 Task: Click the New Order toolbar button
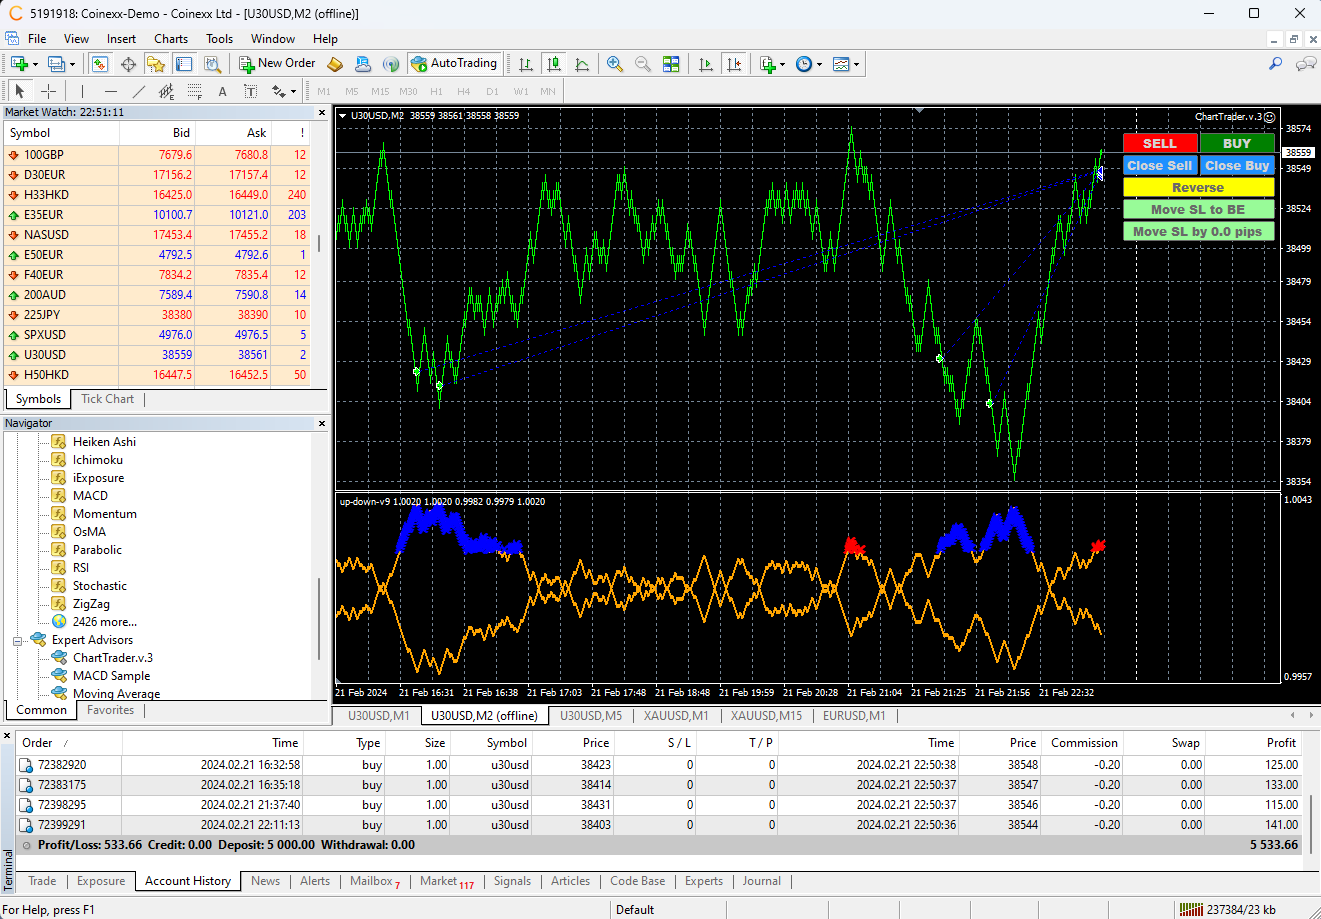[277, 63]
